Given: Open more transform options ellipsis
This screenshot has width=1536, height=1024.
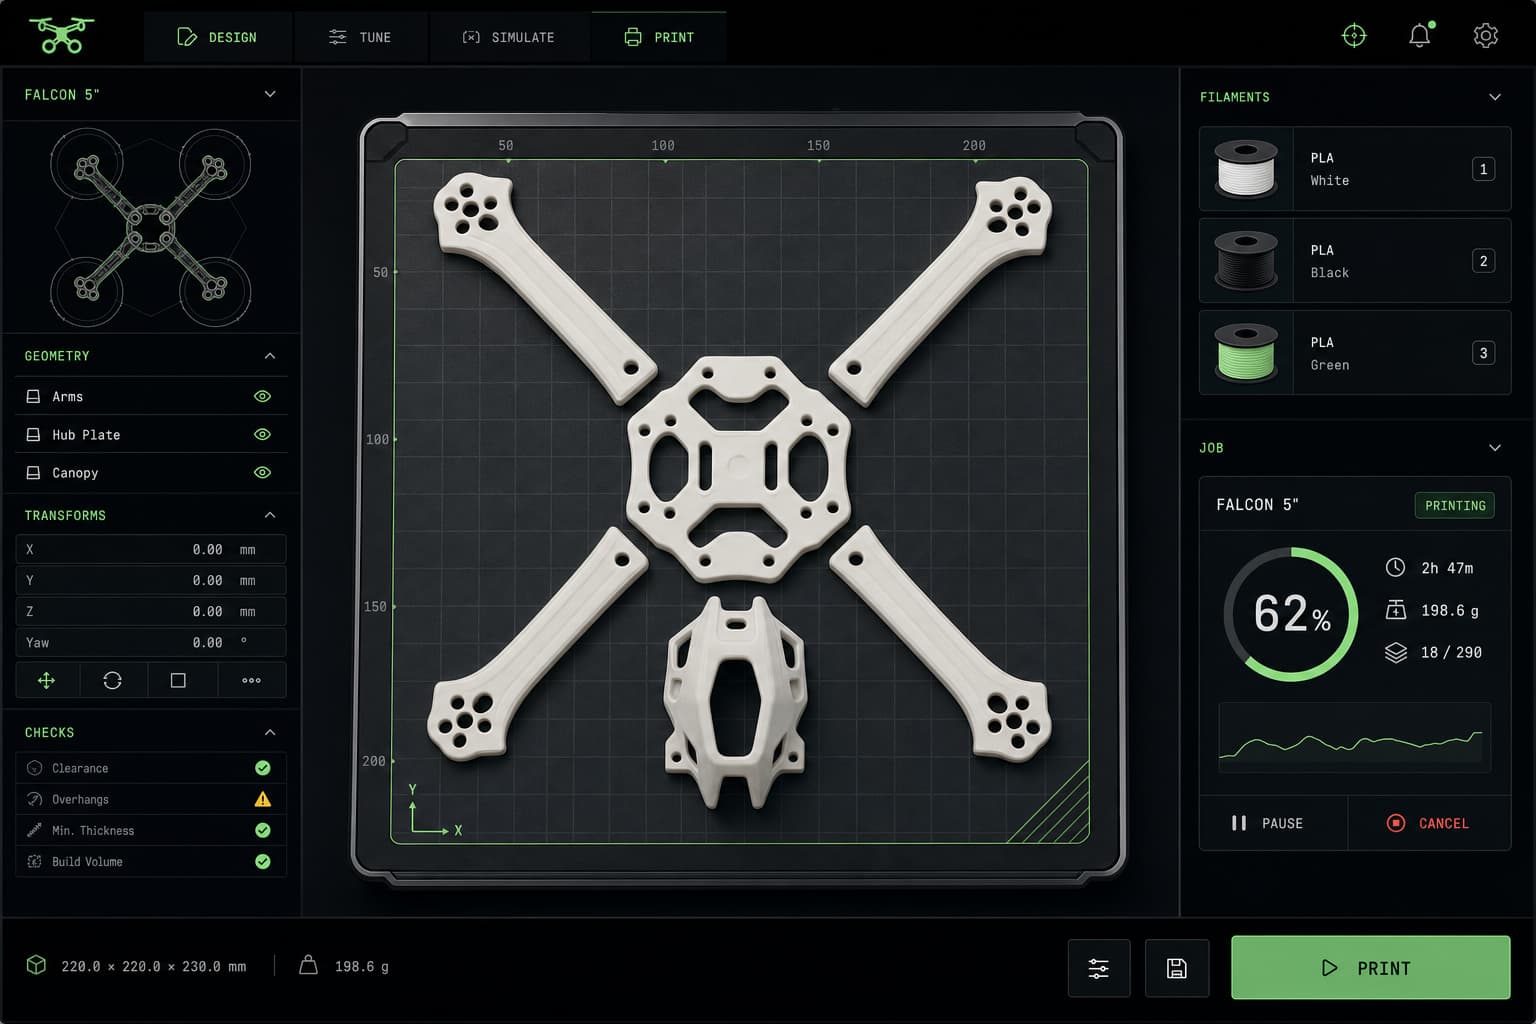Looking at the screenshot, I should [x=251, y=680].
